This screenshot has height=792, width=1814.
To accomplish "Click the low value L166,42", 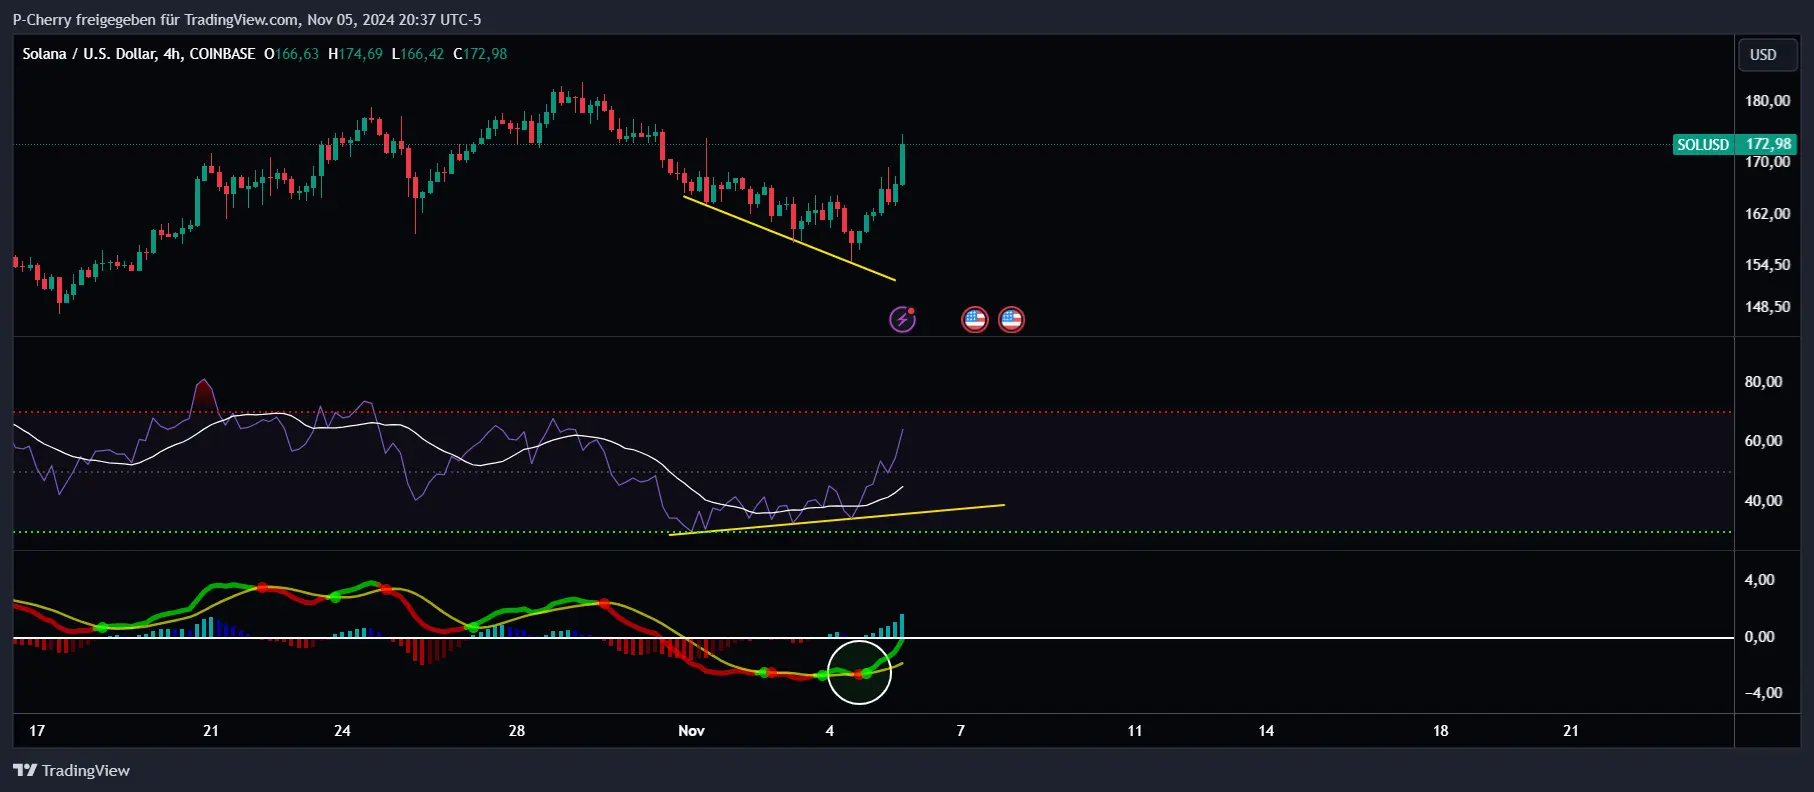I will pyautogui.click(x=417, y=54).
